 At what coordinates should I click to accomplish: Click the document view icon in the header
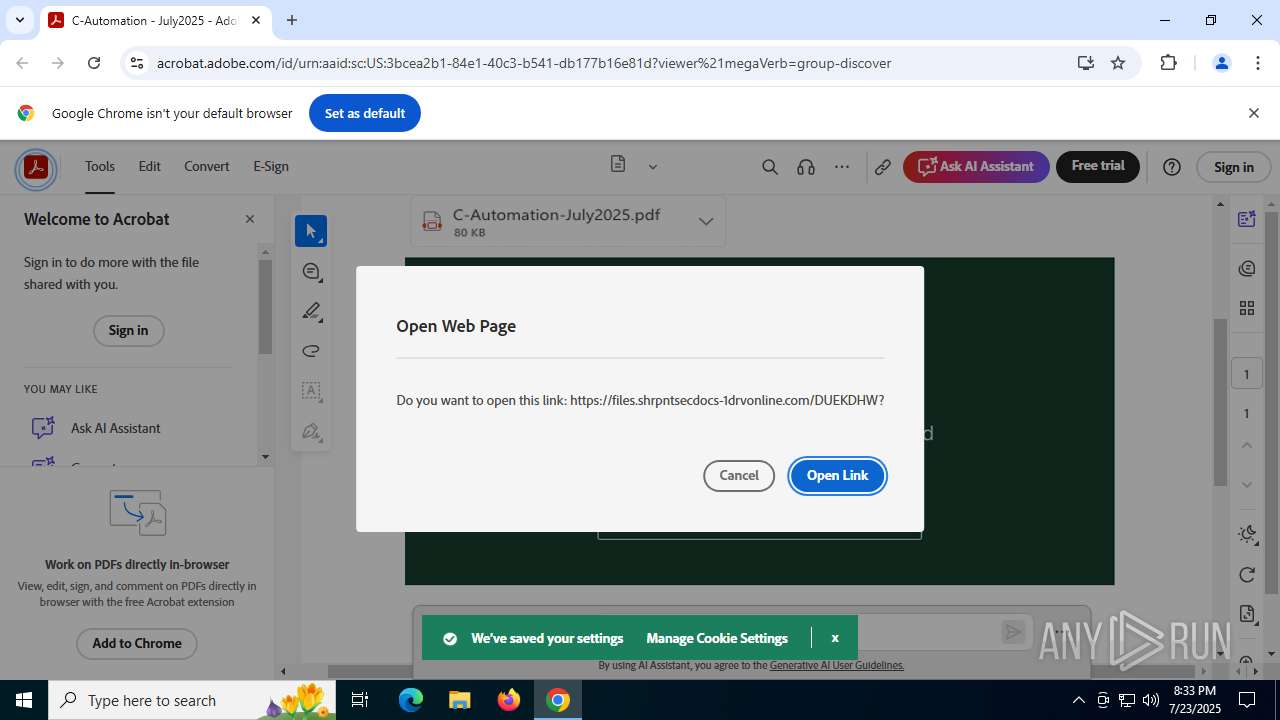[x=618, y=165]
